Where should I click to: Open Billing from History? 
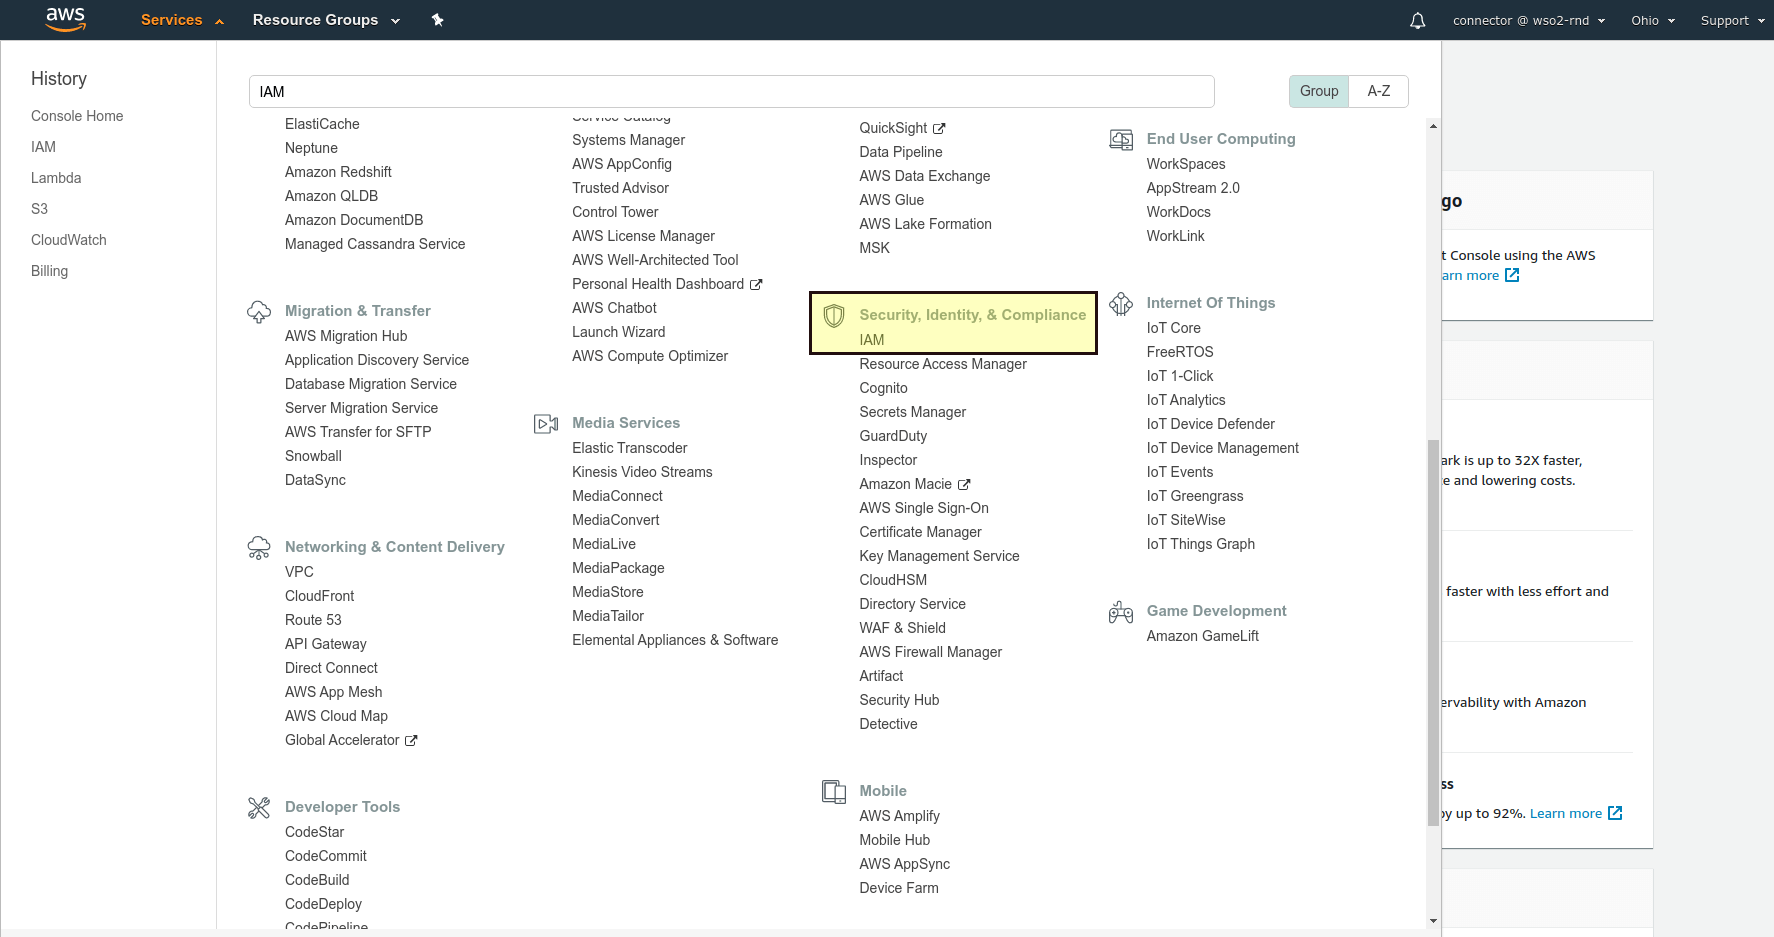pos(50,271)
